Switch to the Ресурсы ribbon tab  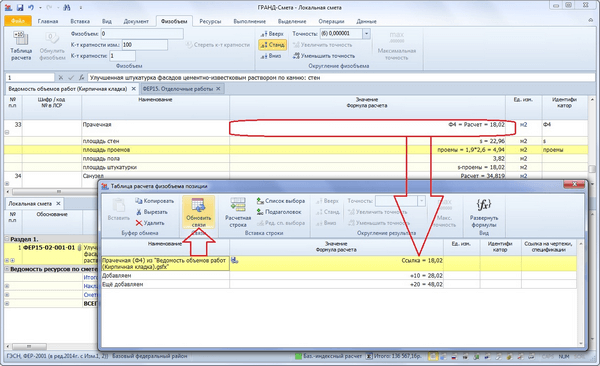pyautogui.click(x=210, y=21)
